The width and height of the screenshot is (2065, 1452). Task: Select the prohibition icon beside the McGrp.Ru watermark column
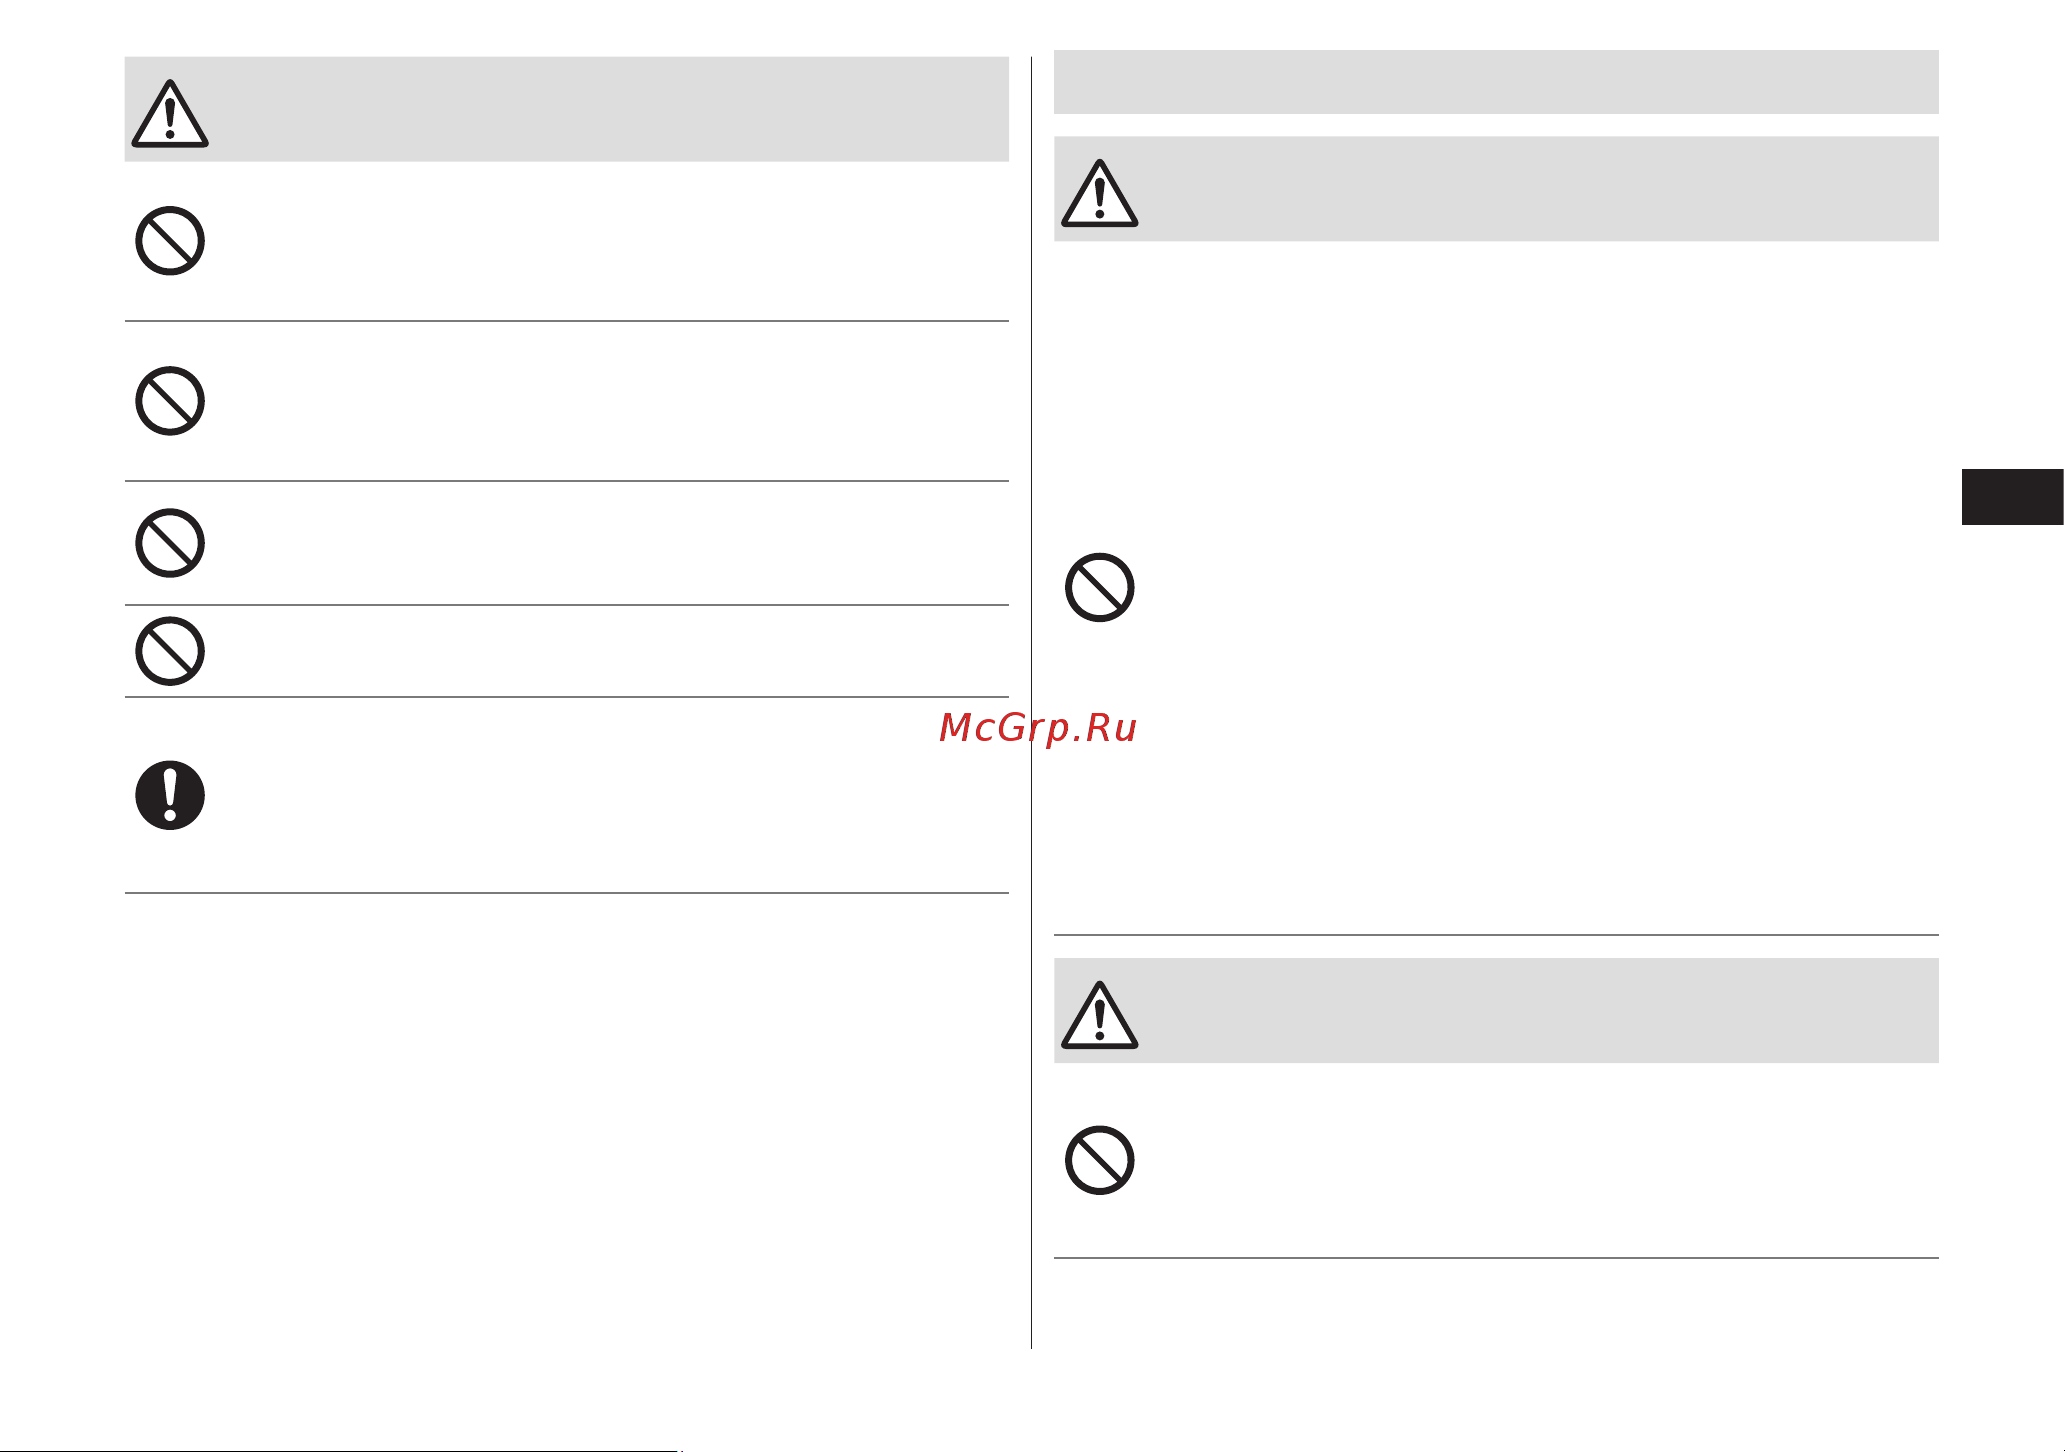click(x=1099, y=587)
